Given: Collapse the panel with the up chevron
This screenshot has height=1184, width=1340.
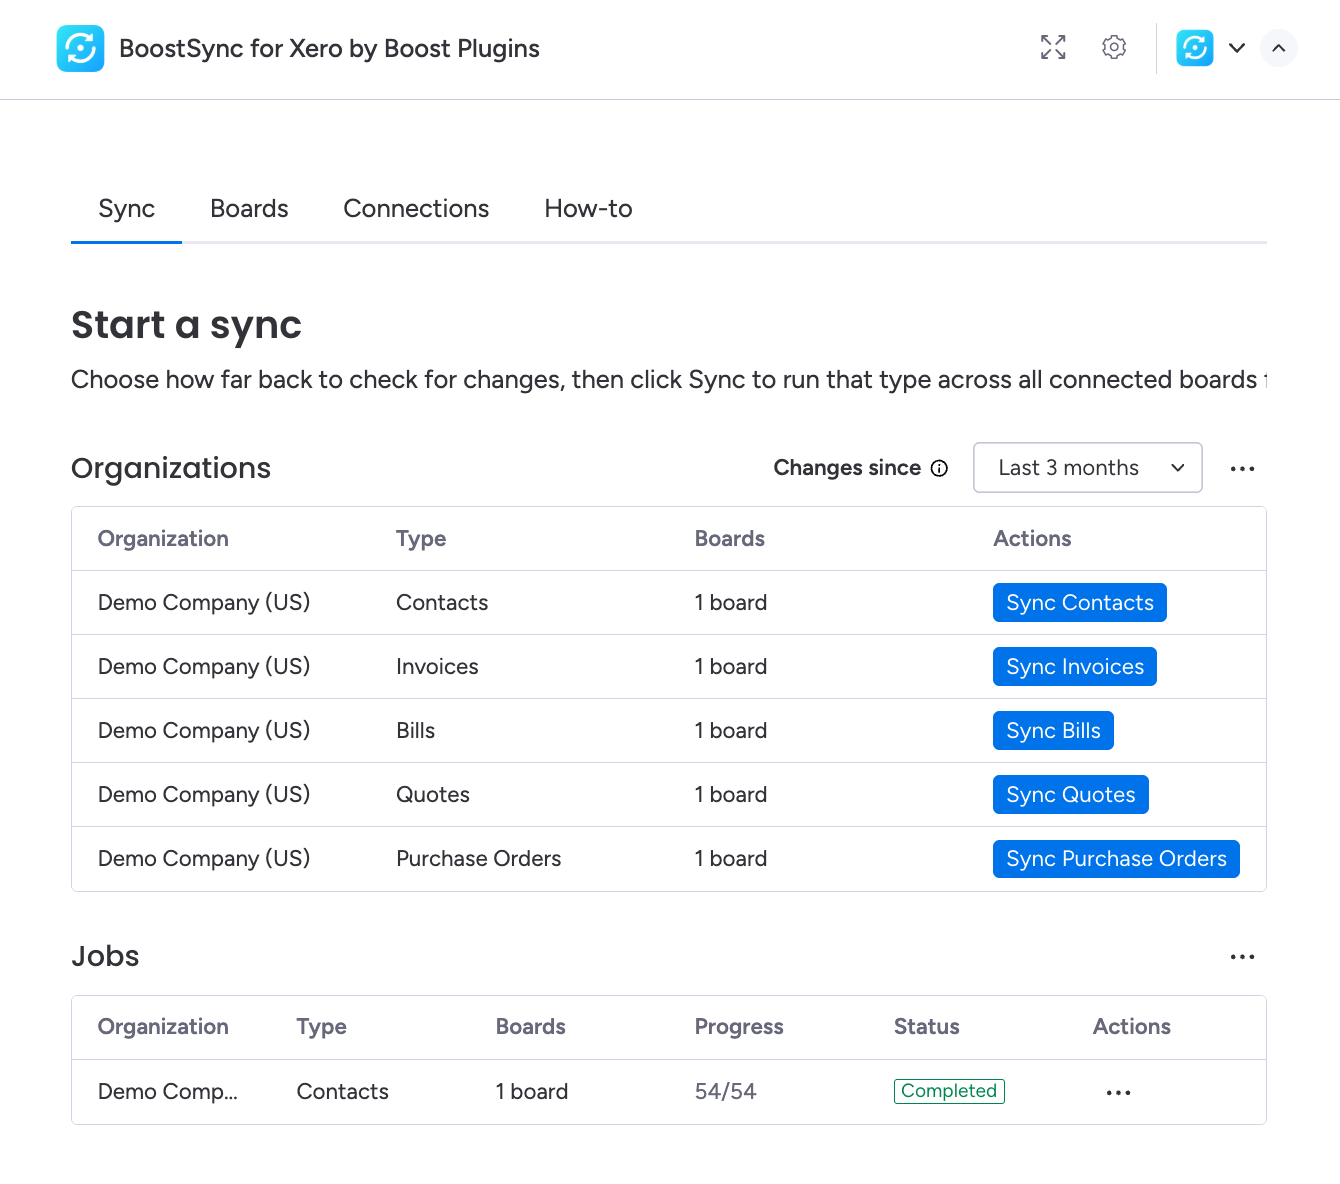Looking at the screenshot, I should pos(1279,48).
